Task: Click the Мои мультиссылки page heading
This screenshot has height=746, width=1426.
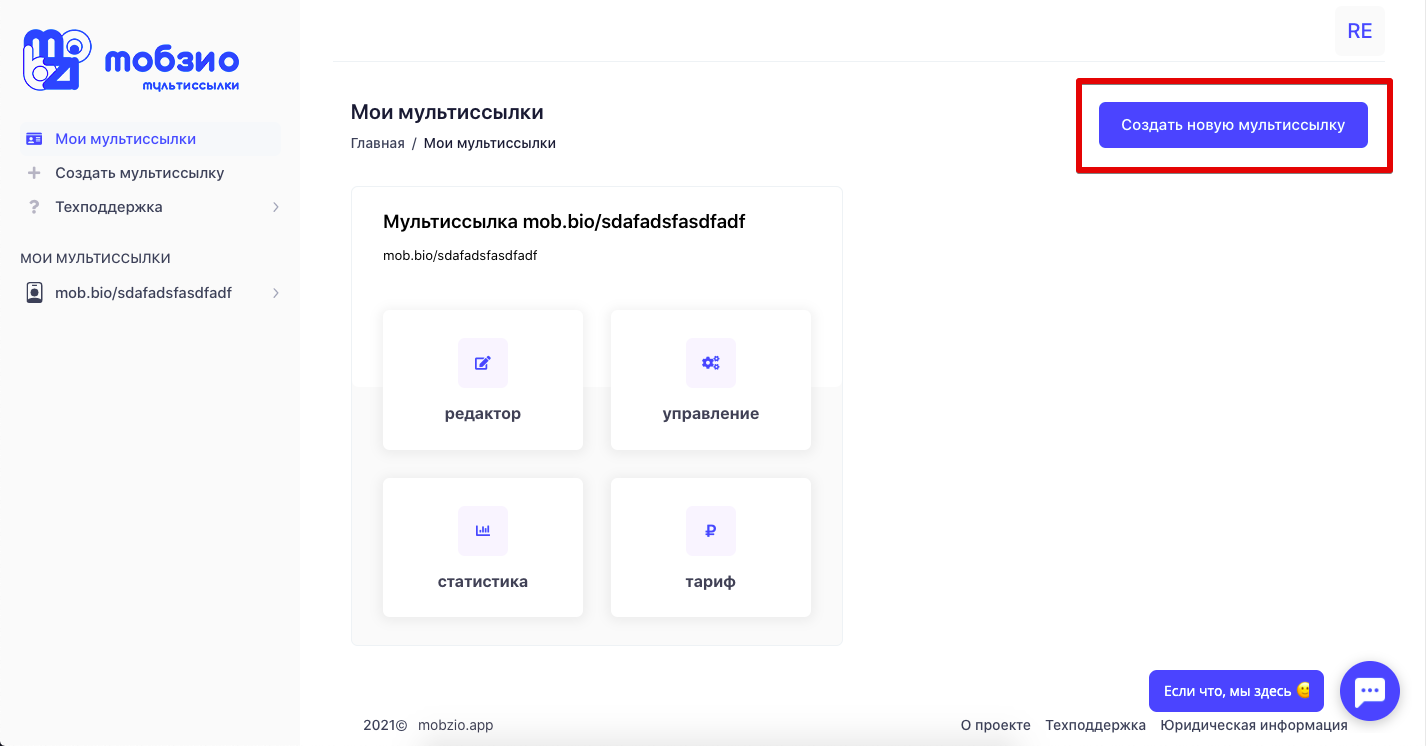Action: [447, 112]
